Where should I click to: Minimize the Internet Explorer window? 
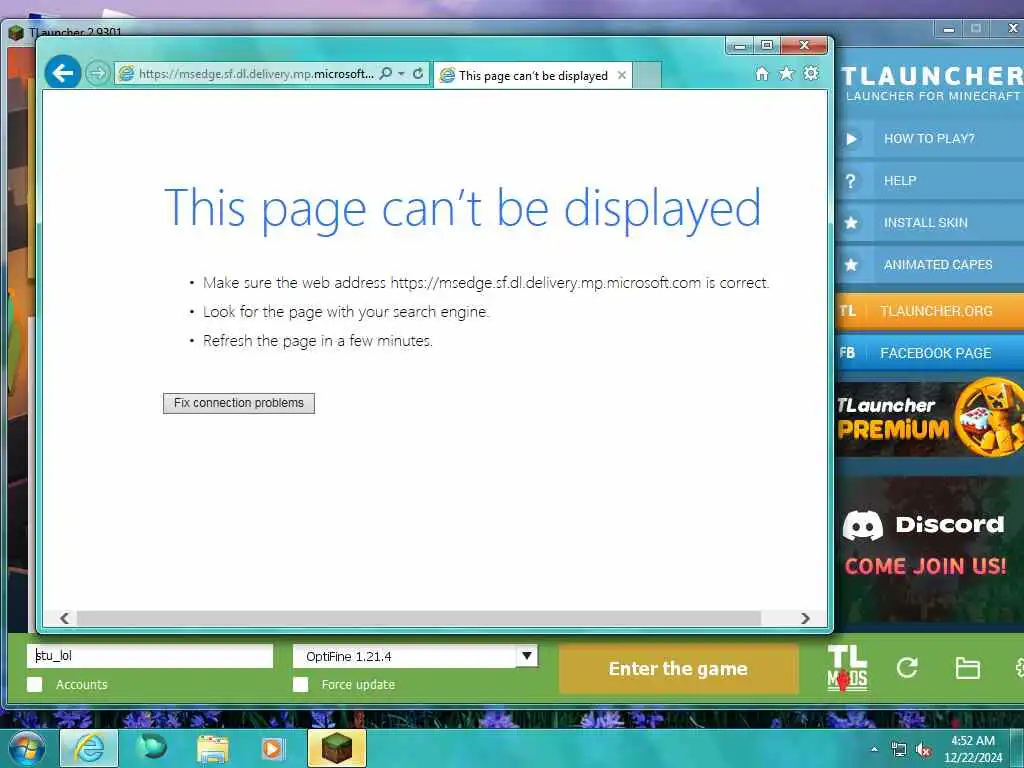coord(741,45)
